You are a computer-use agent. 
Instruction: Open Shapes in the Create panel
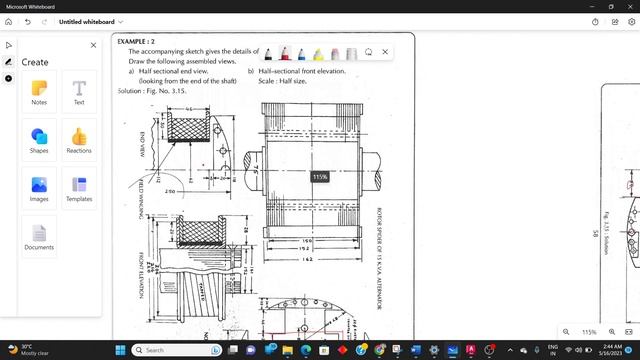pyautogui.click(x=39, y=140)
